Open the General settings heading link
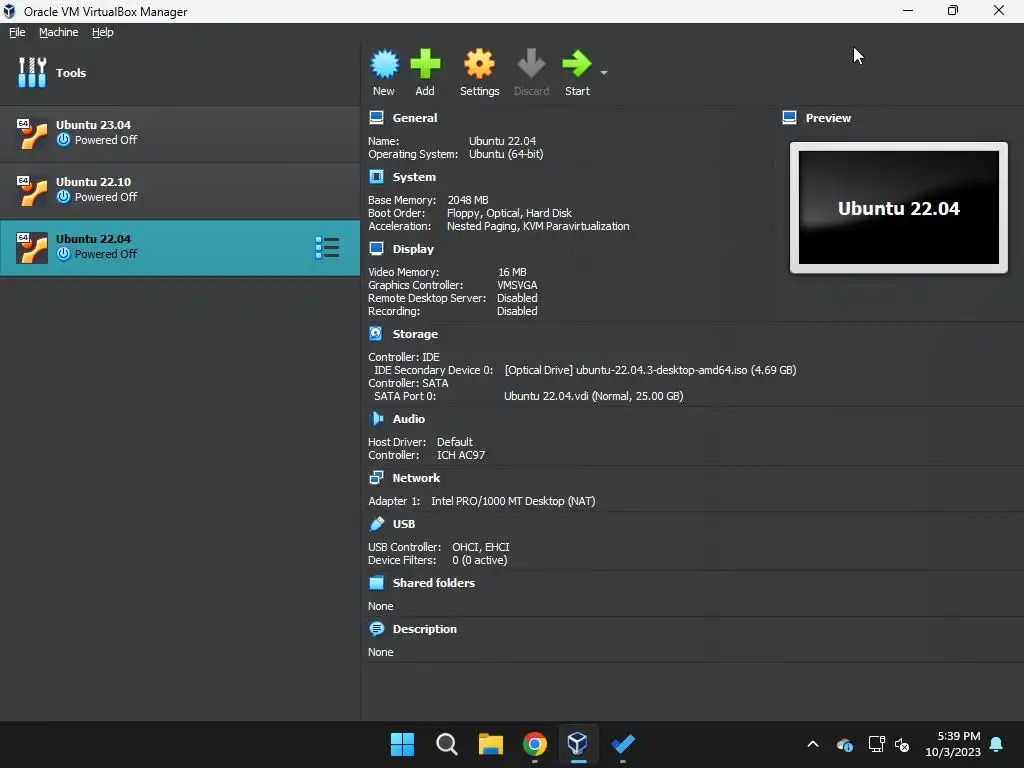 click(415, 118)
